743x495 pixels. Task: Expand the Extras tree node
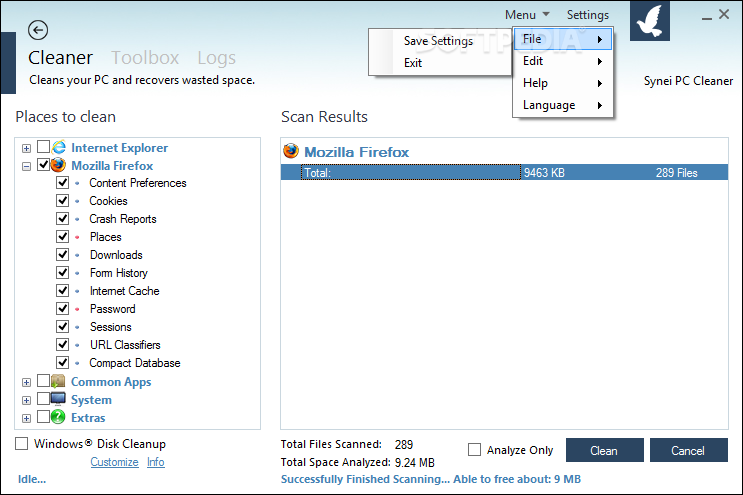[x=27, y=418]
